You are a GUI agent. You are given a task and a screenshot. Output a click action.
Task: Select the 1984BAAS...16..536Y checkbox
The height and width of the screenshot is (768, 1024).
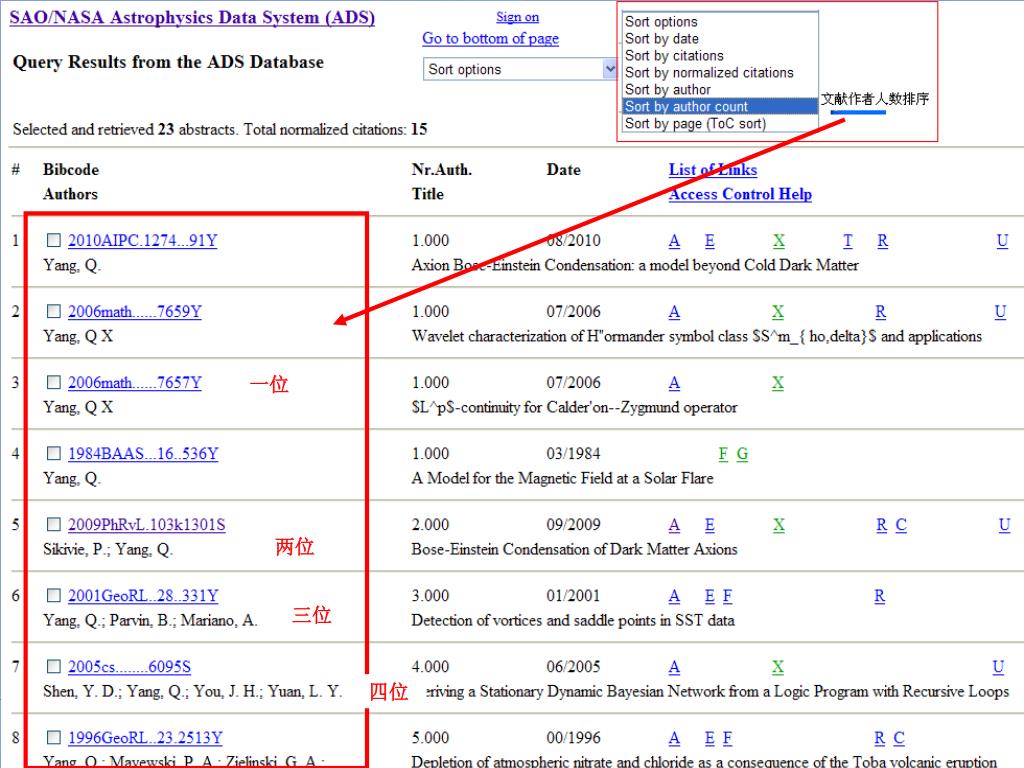pos(54,453)
